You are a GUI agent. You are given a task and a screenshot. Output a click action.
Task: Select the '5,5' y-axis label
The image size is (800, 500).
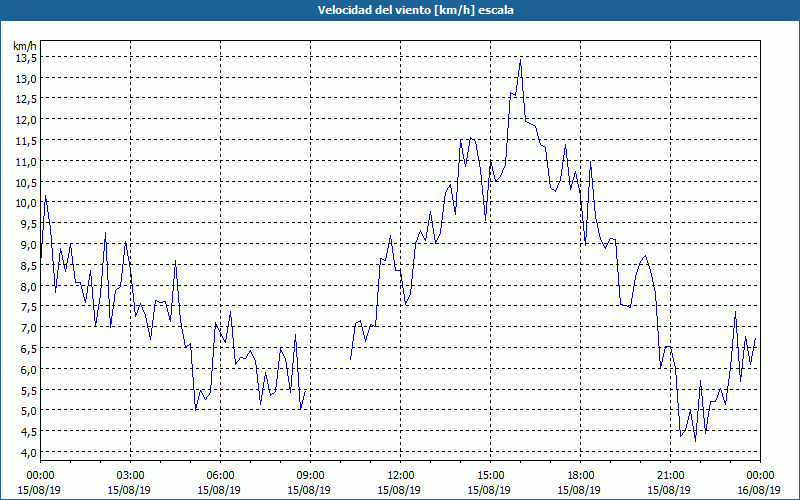[29, 390]
